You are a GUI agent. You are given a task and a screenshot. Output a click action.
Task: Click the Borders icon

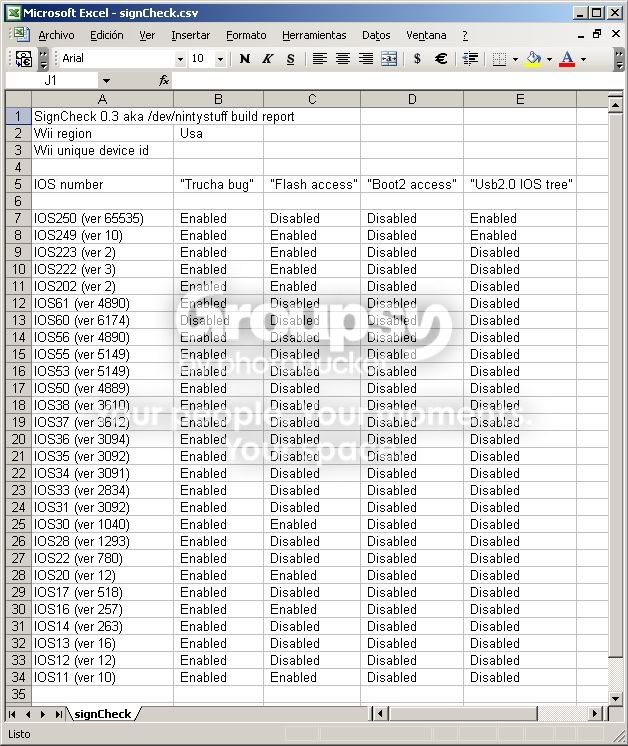(499, 59)
